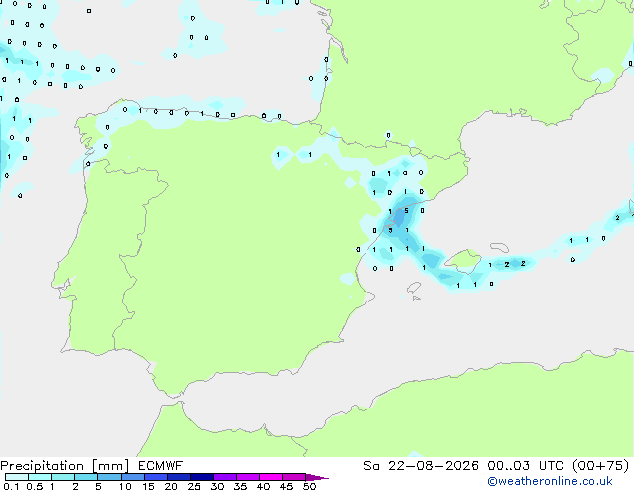Click the '15' legend scale label

coord(148,486)
